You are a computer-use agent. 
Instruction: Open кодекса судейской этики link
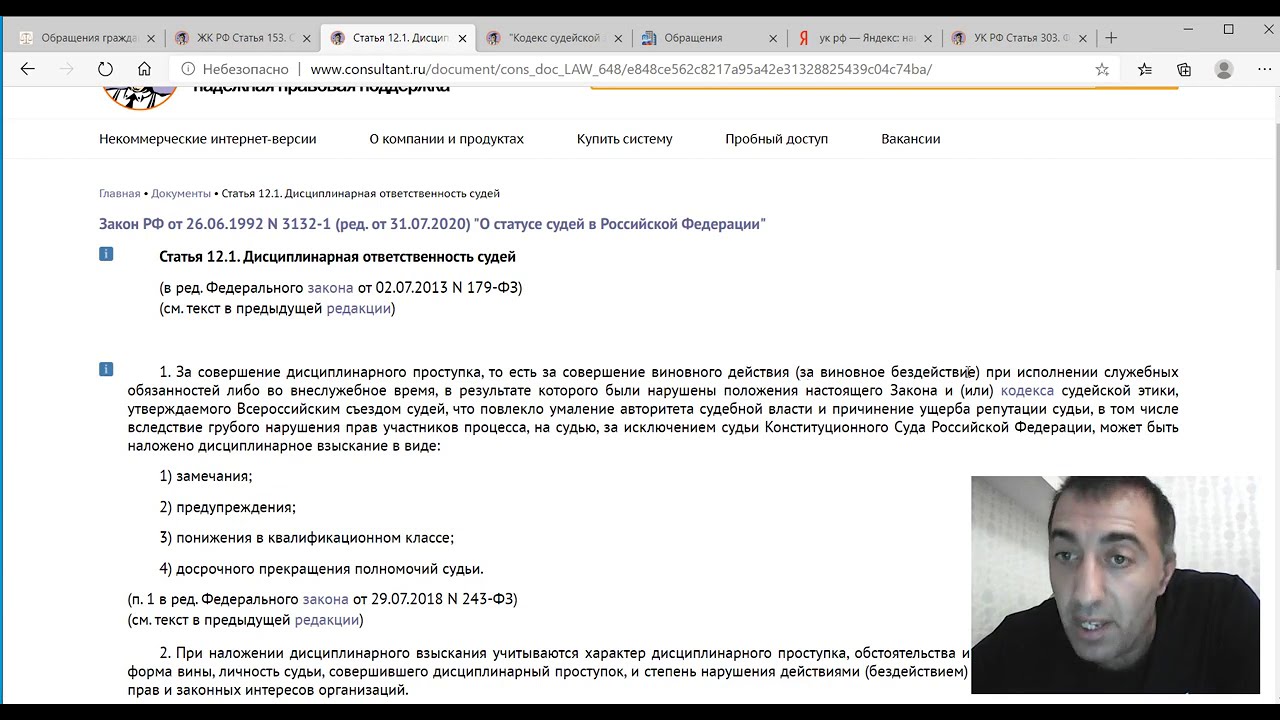[x=1027, y=390]
